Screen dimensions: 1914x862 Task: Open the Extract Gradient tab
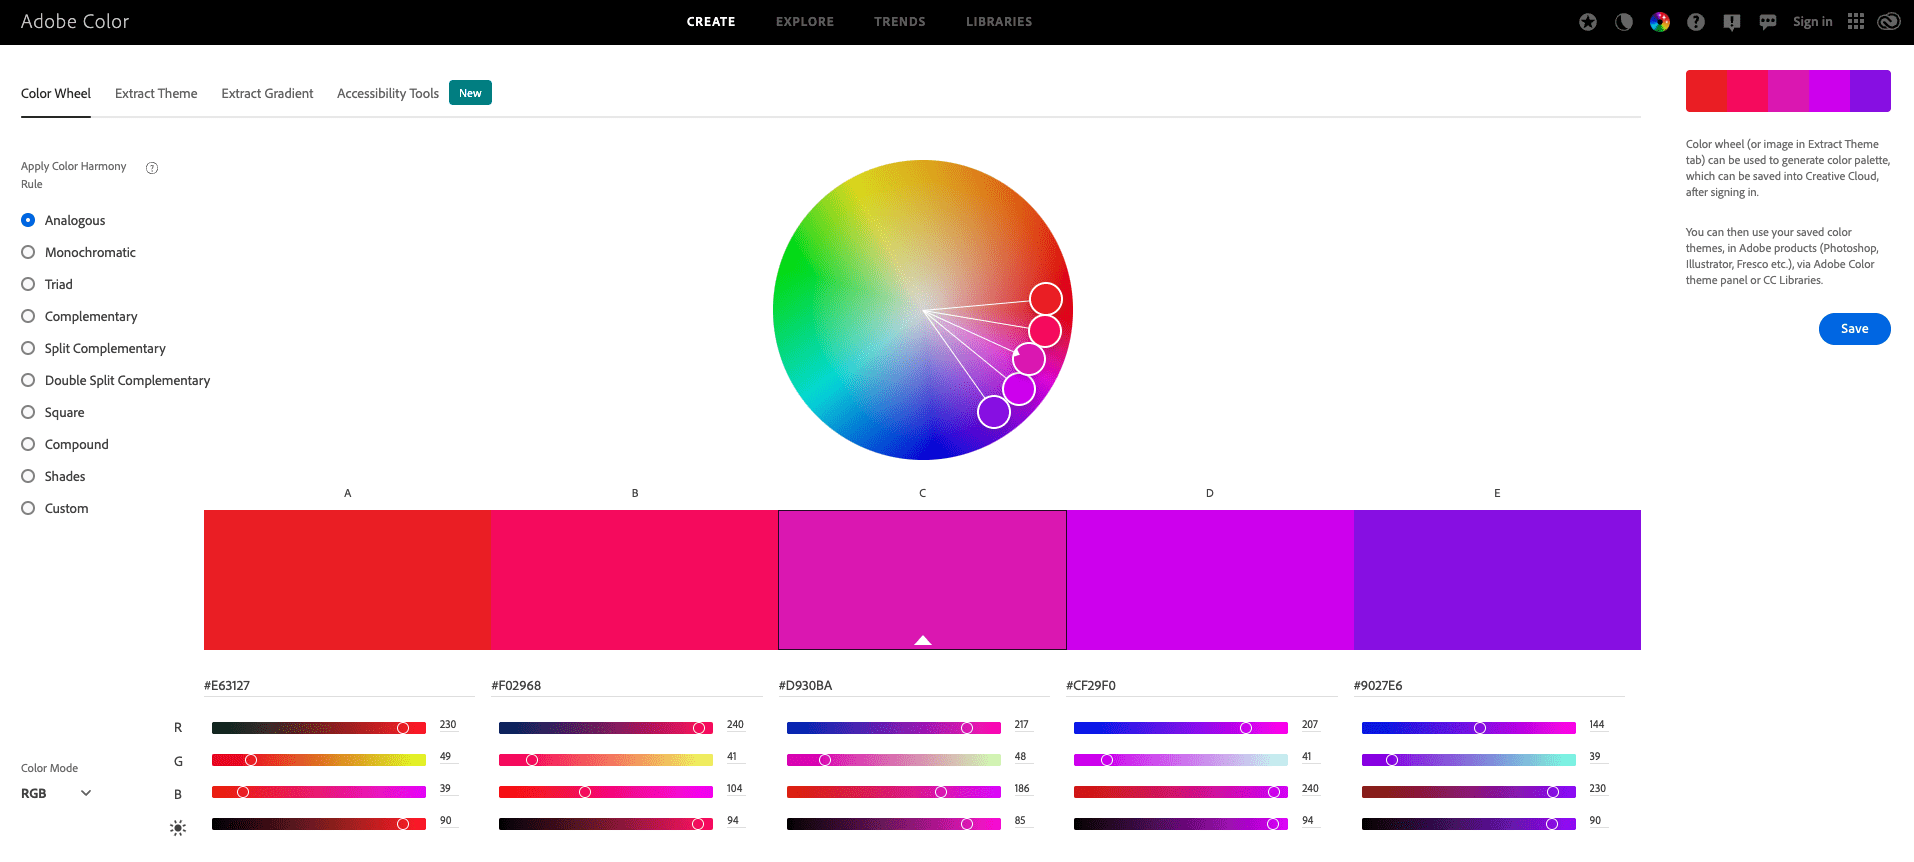coord(267,93)
